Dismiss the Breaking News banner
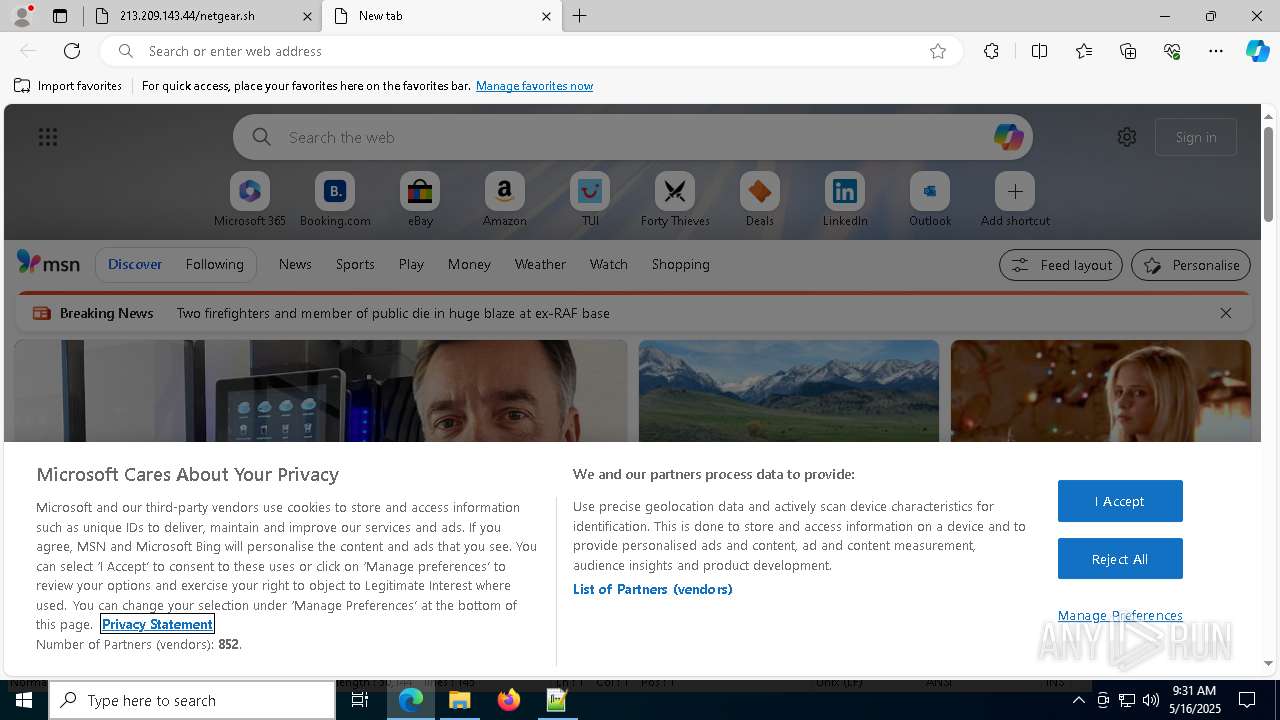Screen dimensions: 1280x720 tap(1226, 313)
